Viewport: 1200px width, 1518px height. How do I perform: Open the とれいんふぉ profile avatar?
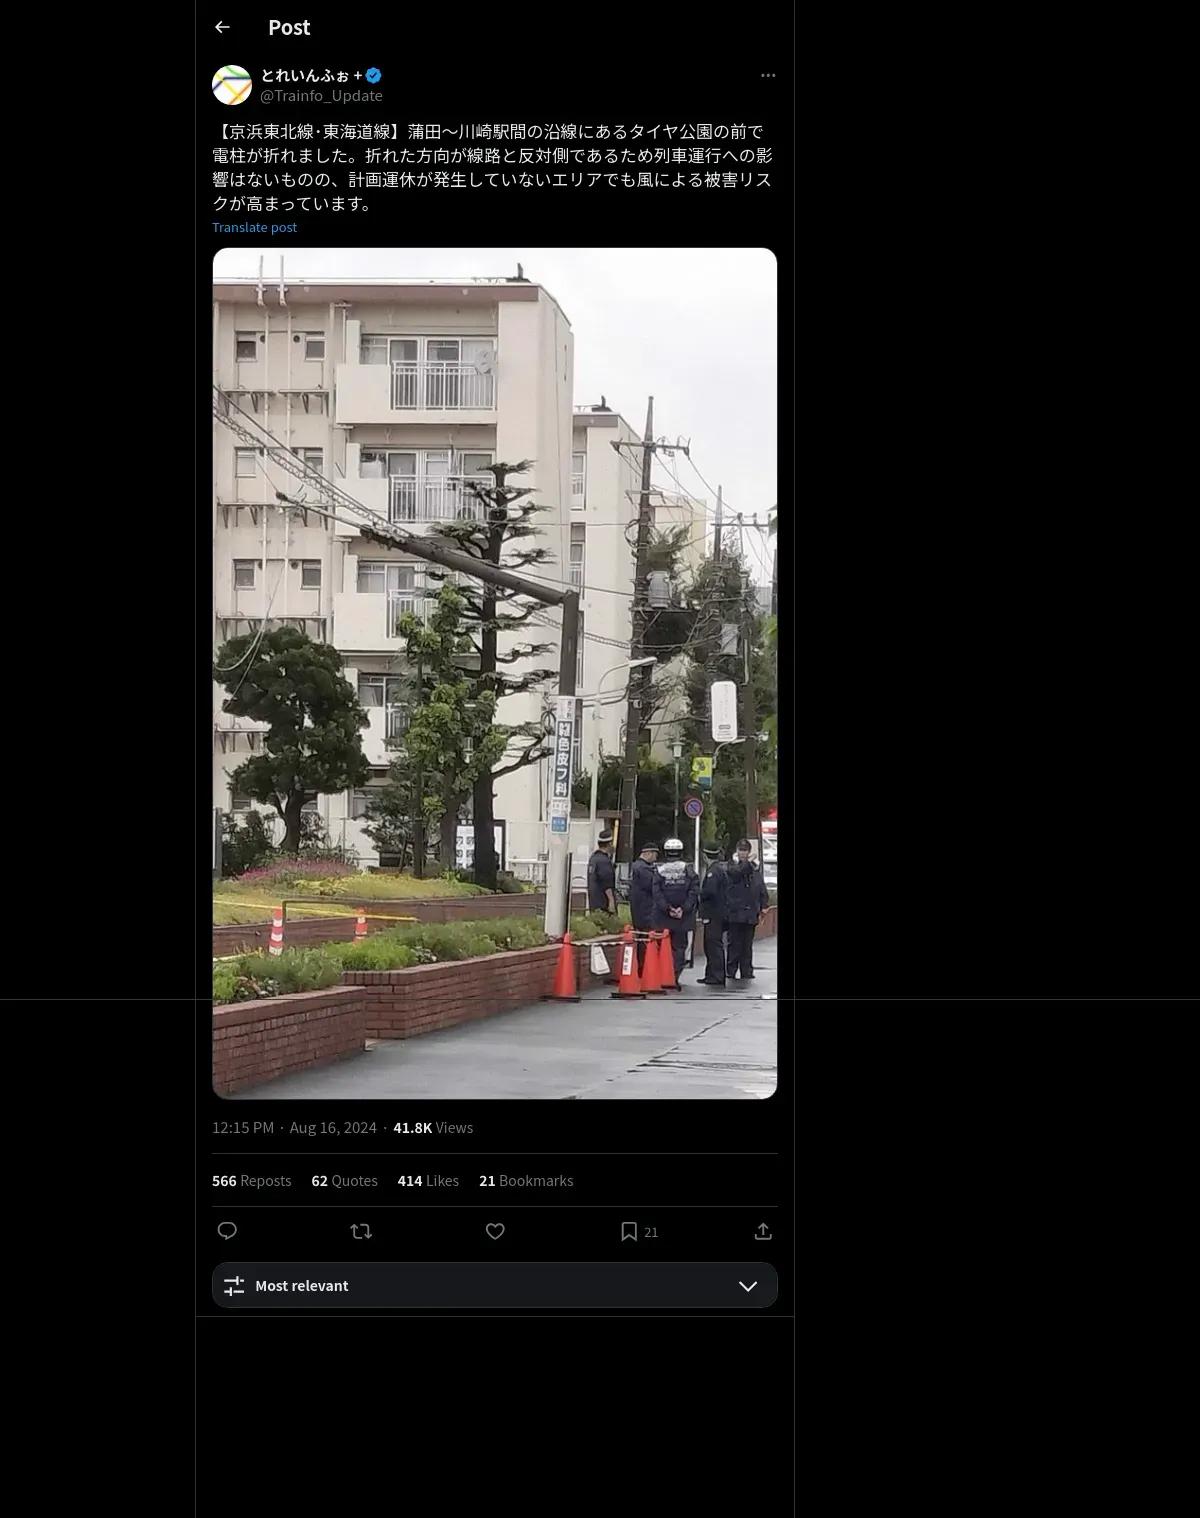coord(232,85)
